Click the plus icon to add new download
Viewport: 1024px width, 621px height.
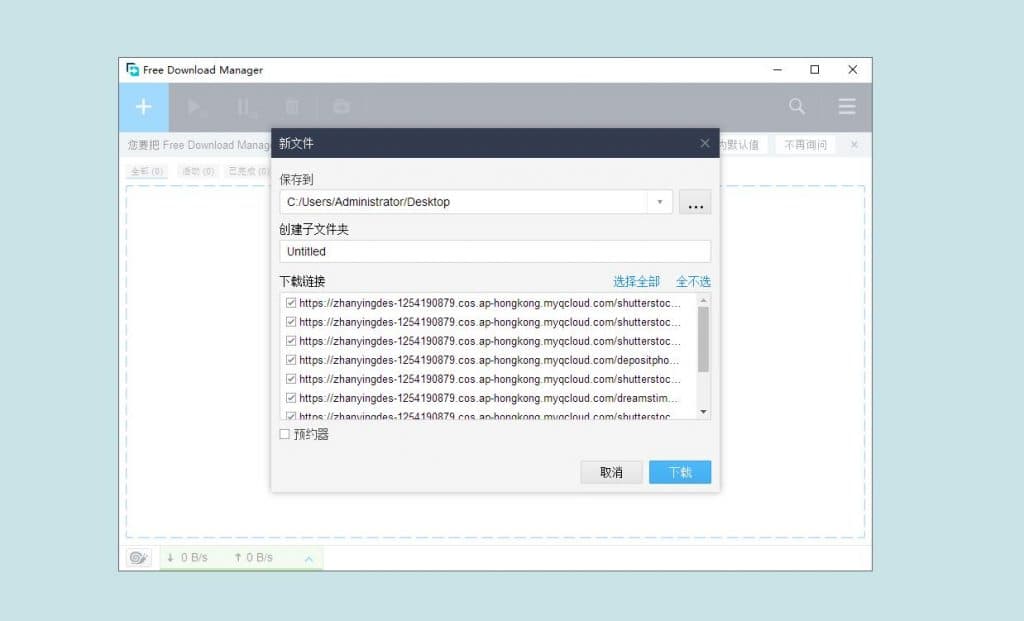pyautogui.click(x=142, y=106)
